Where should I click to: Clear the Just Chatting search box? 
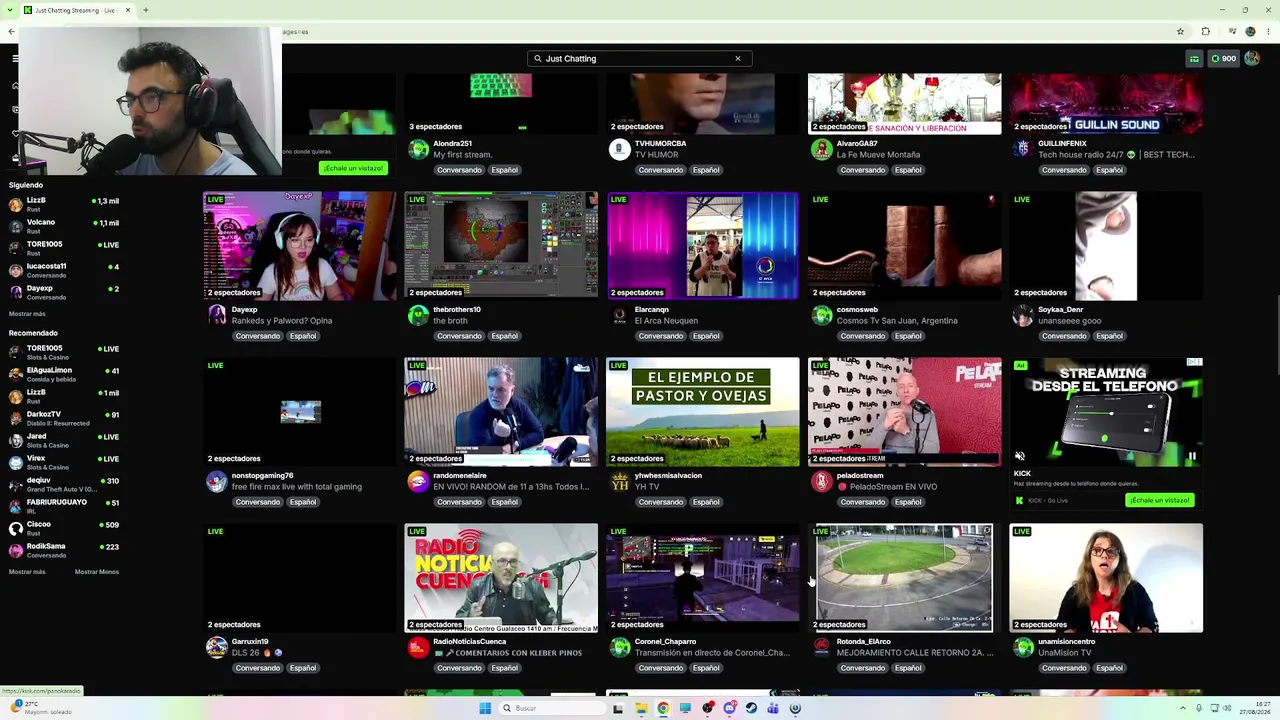coord(738,58)
